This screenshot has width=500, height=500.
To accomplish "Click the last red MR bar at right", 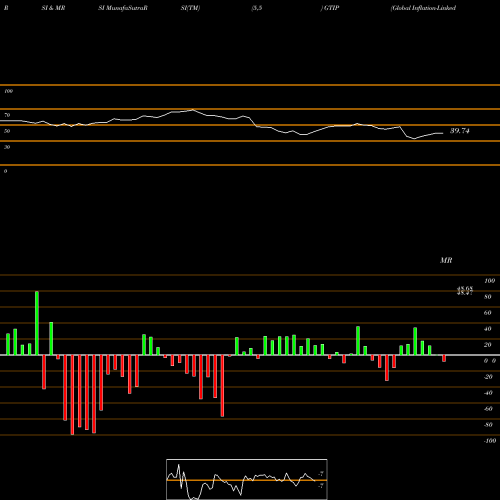I will (444, 358).
